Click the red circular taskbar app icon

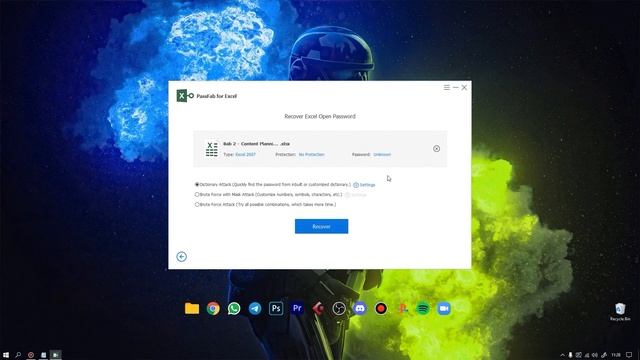31,355
